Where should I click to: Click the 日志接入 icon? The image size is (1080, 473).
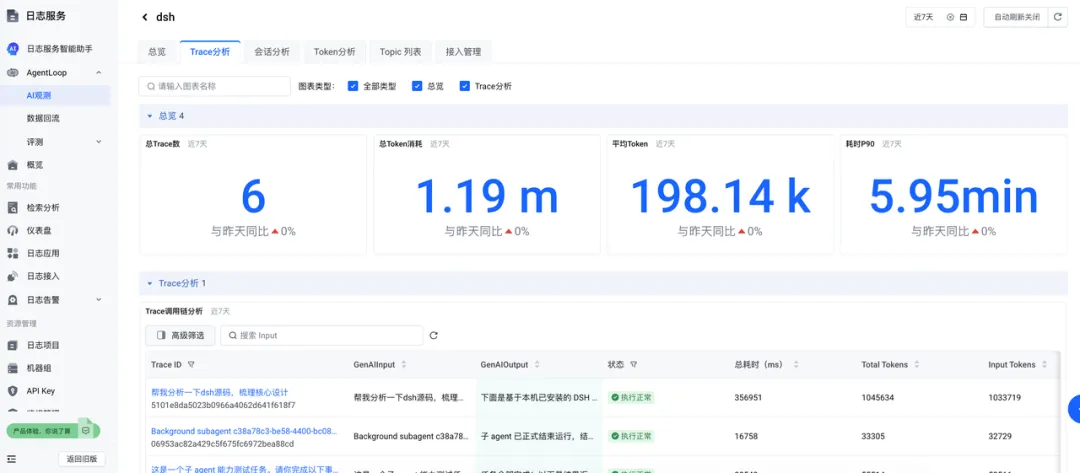[12, 276]
